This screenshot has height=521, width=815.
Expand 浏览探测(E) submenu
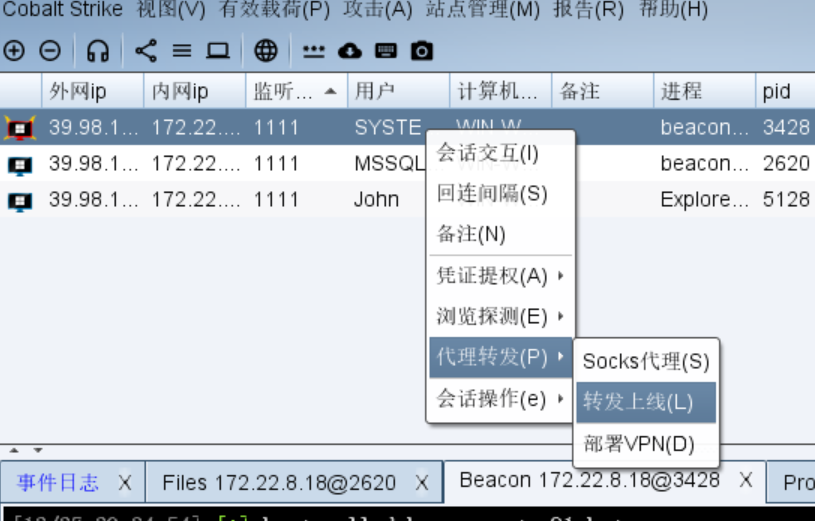tap(501, 316)
